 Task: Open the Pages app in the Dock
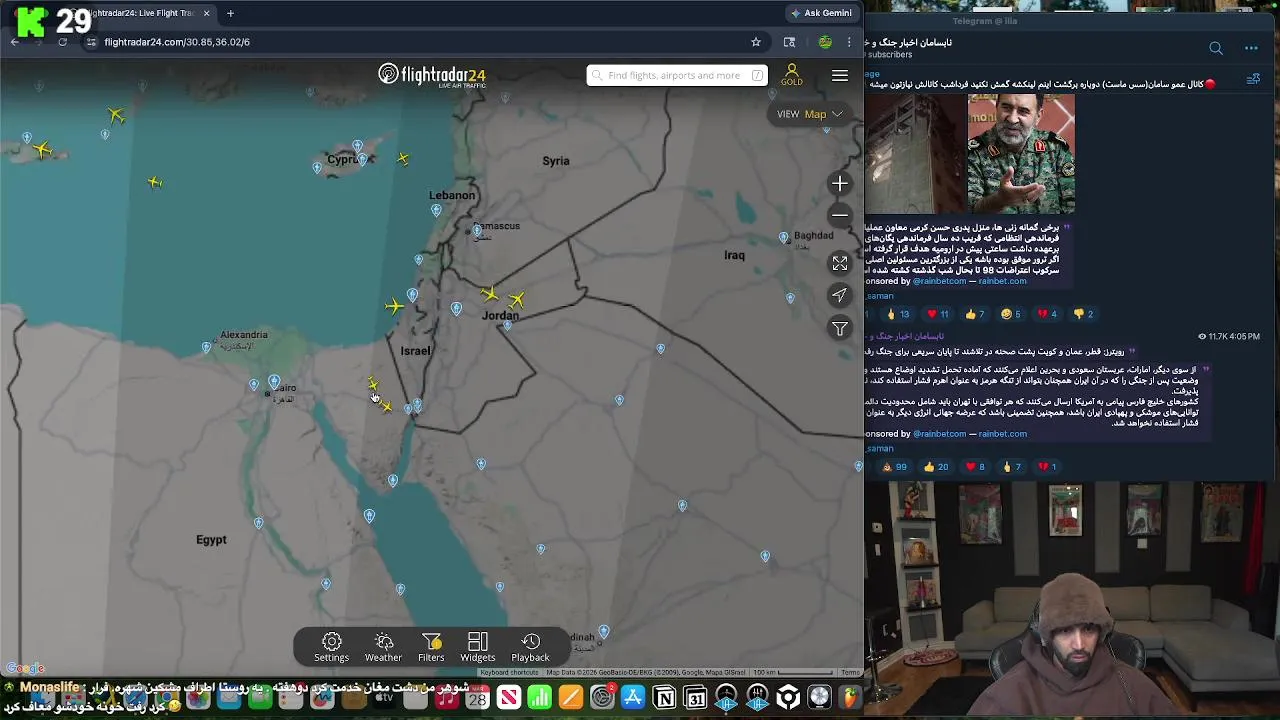tap(571, 698)
